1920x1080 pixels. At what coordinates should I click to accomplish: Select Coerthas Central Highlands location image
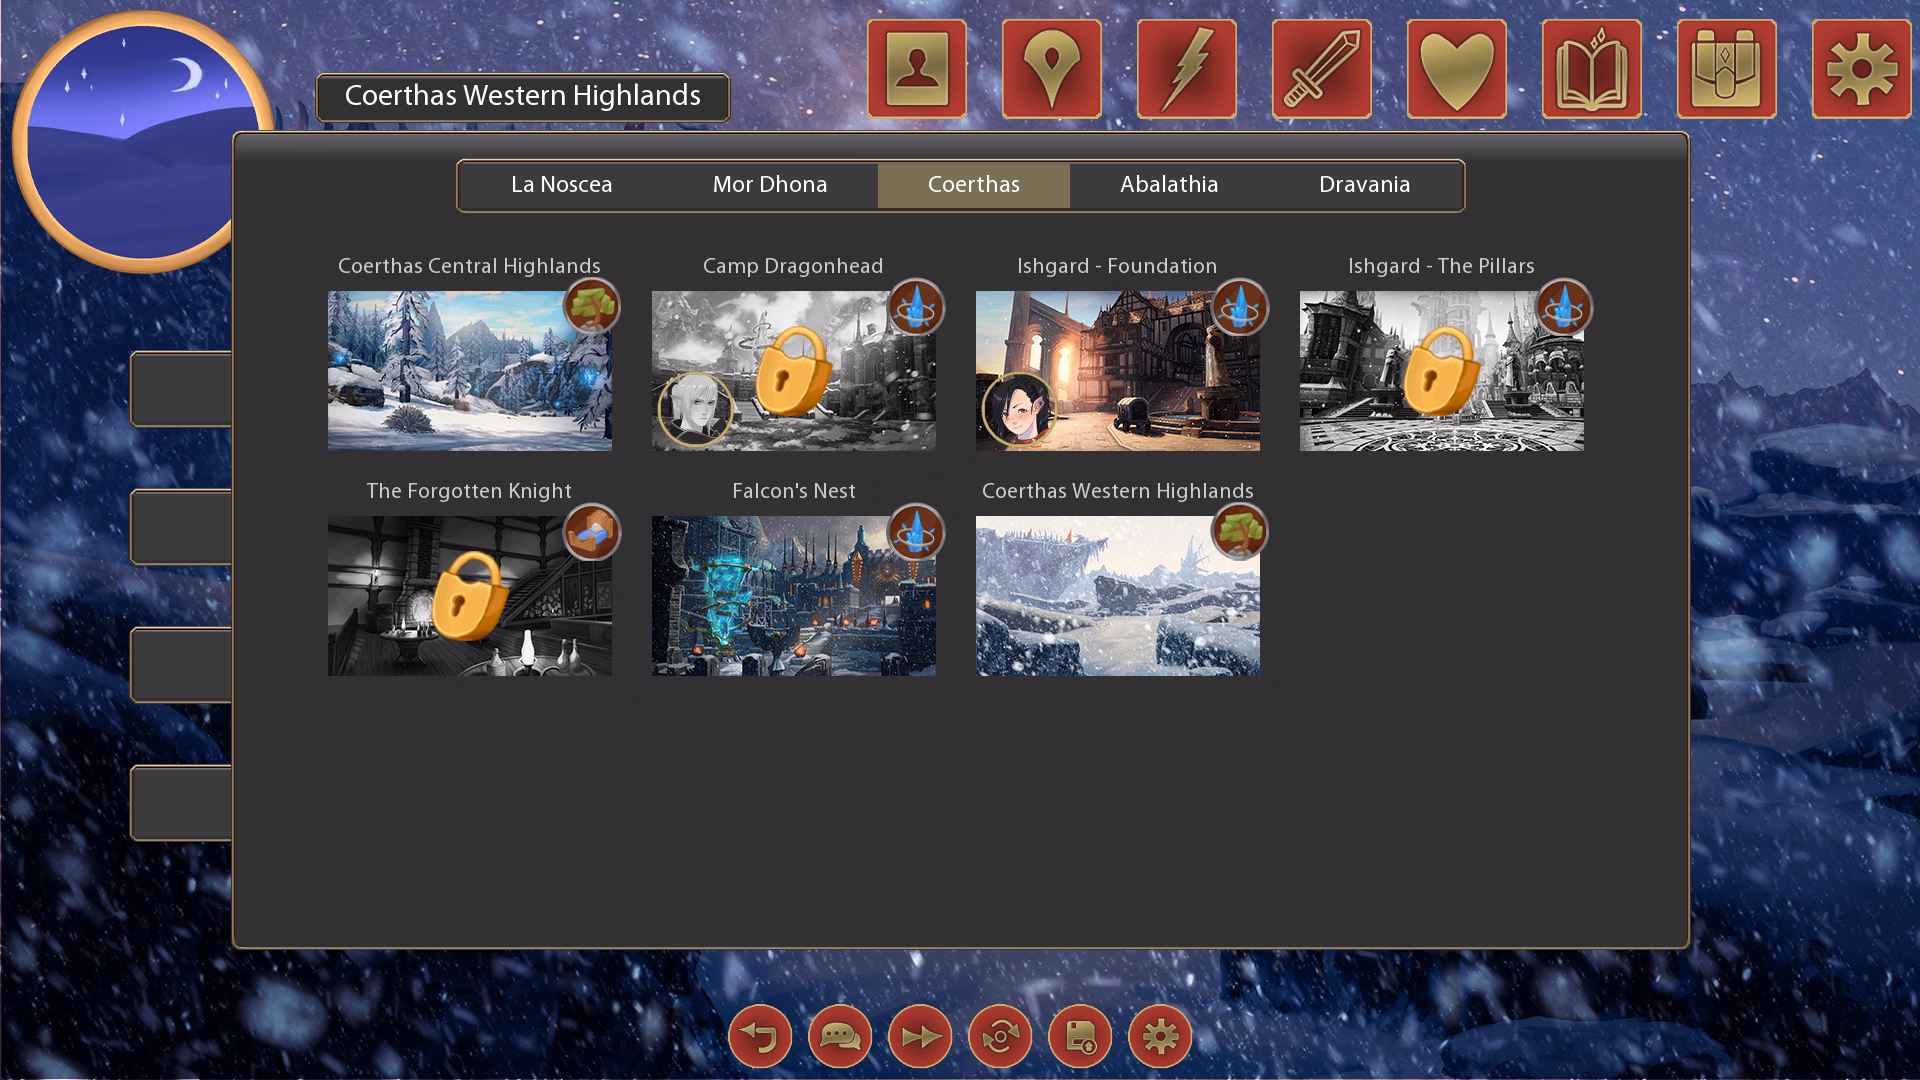pyautogui.click(x=469, y=371)
